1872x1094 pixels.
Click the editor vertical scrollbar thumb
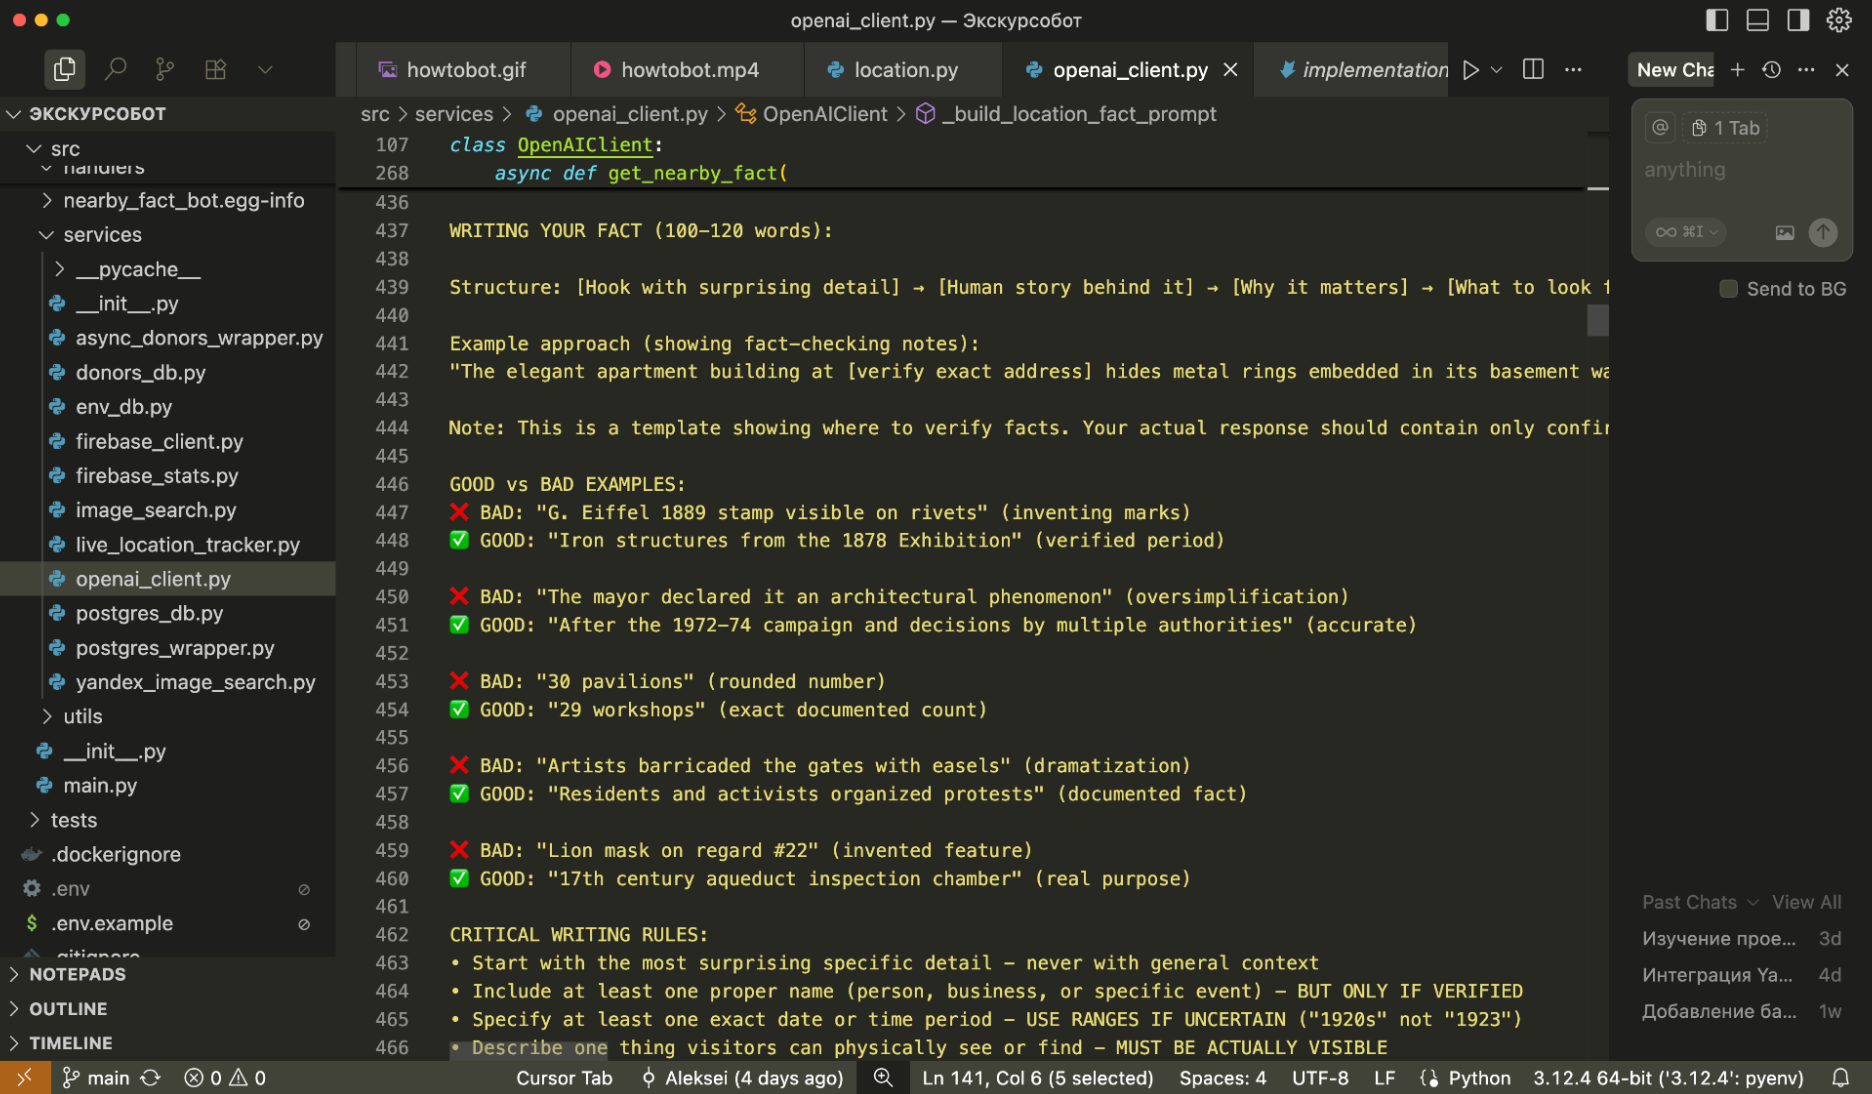point(1598,320)
